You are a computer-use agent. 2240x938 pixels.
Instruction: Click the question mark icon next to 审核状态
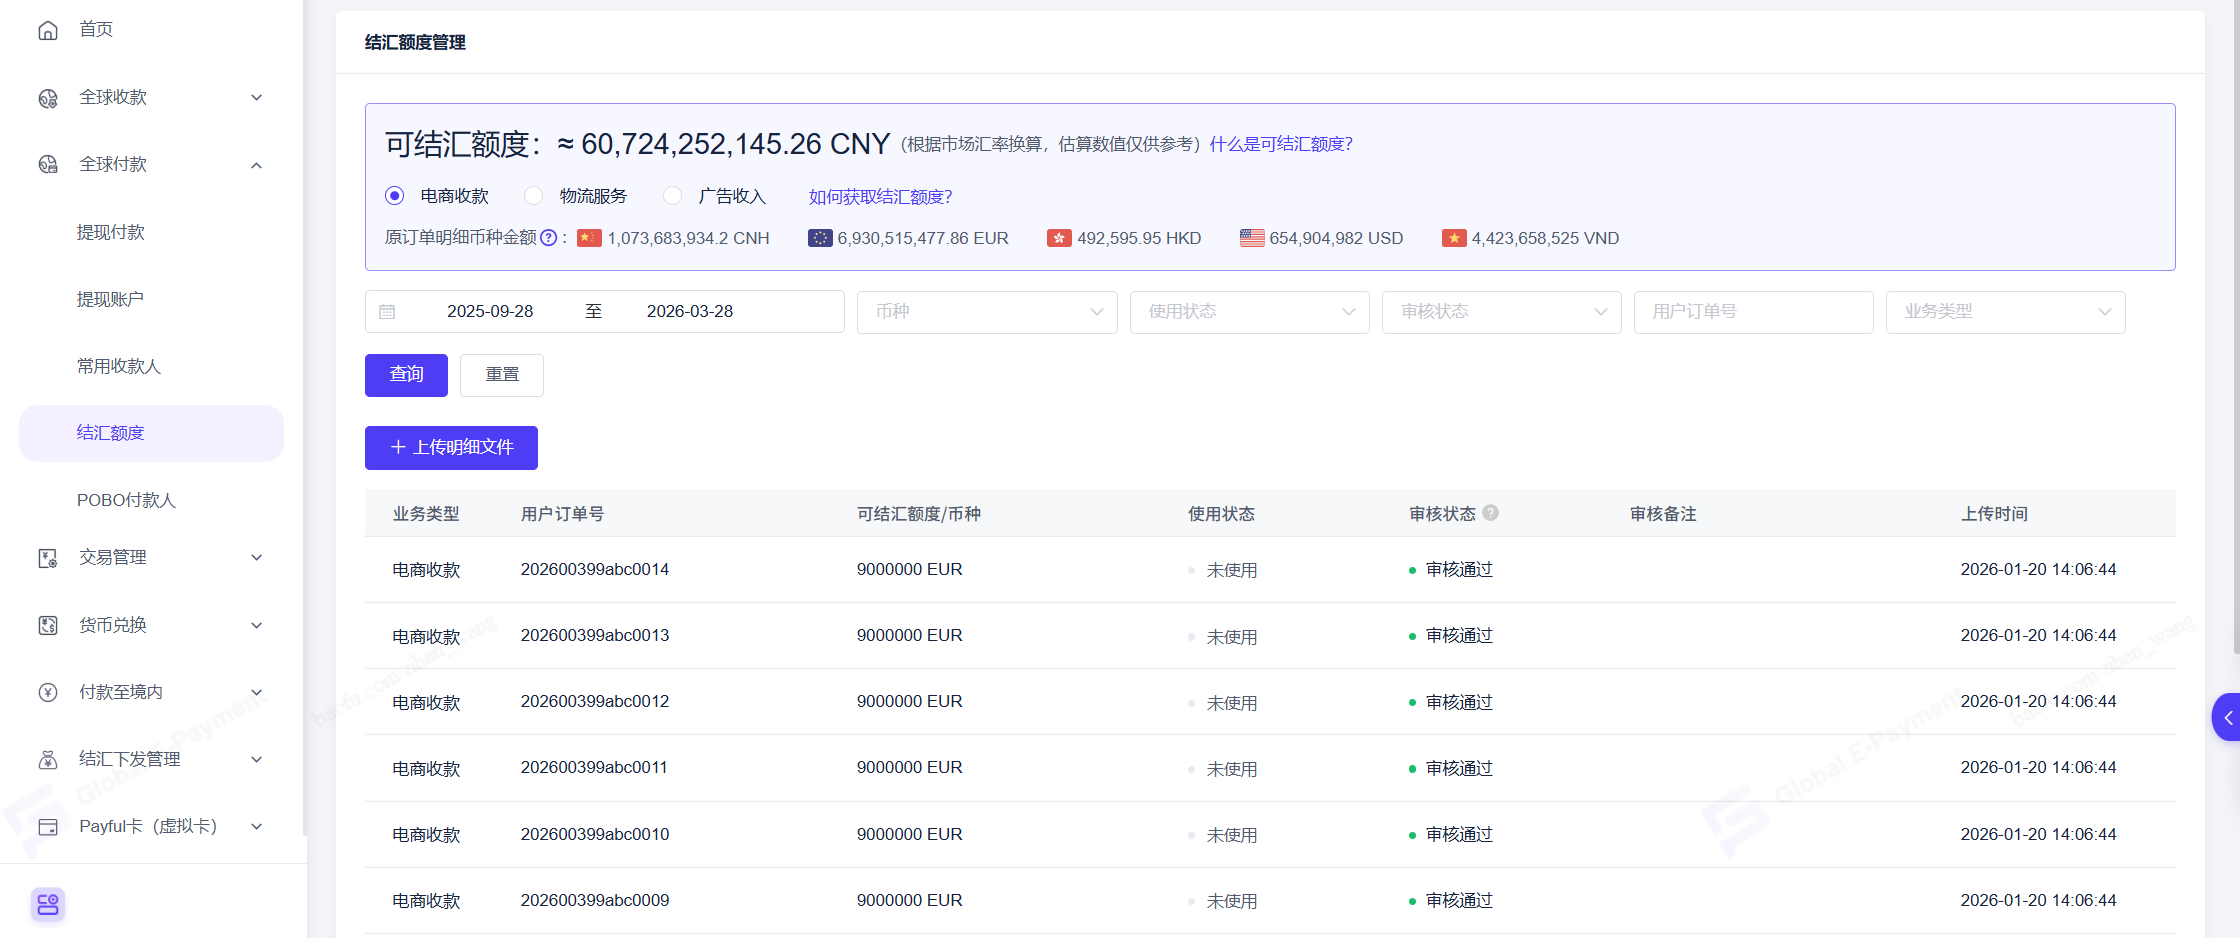[1490, 513]
